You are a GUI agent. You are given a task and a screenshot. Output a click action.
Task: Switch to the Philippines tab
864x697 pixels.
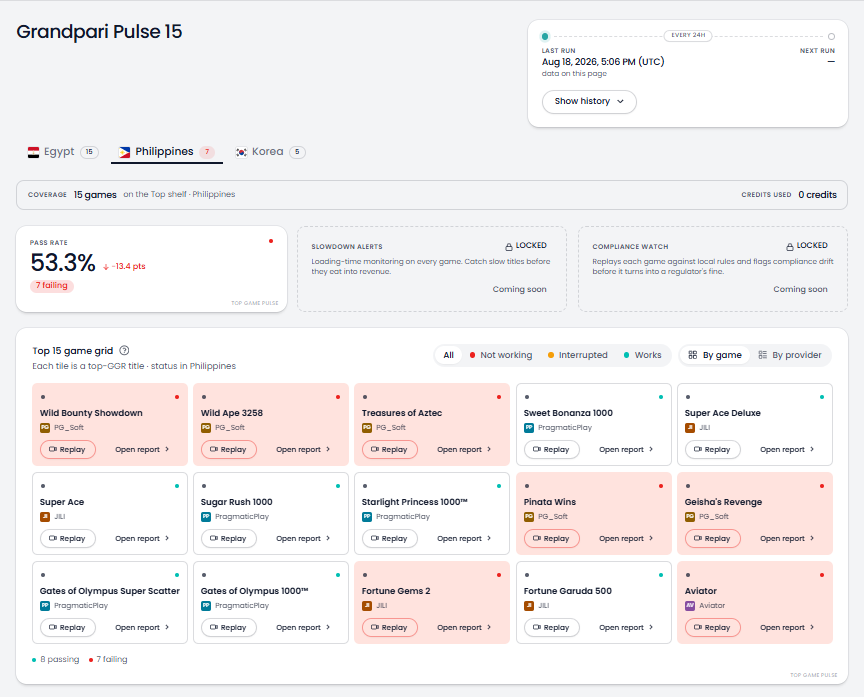click(x=166, y=152)
